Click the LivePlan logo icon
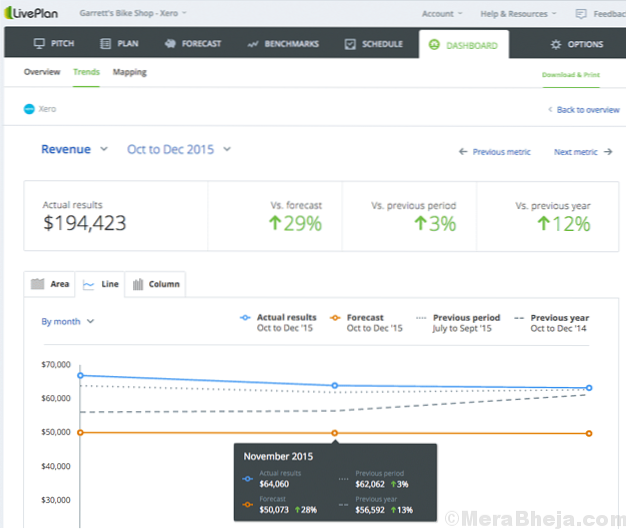626x529 pixels. 9,13
